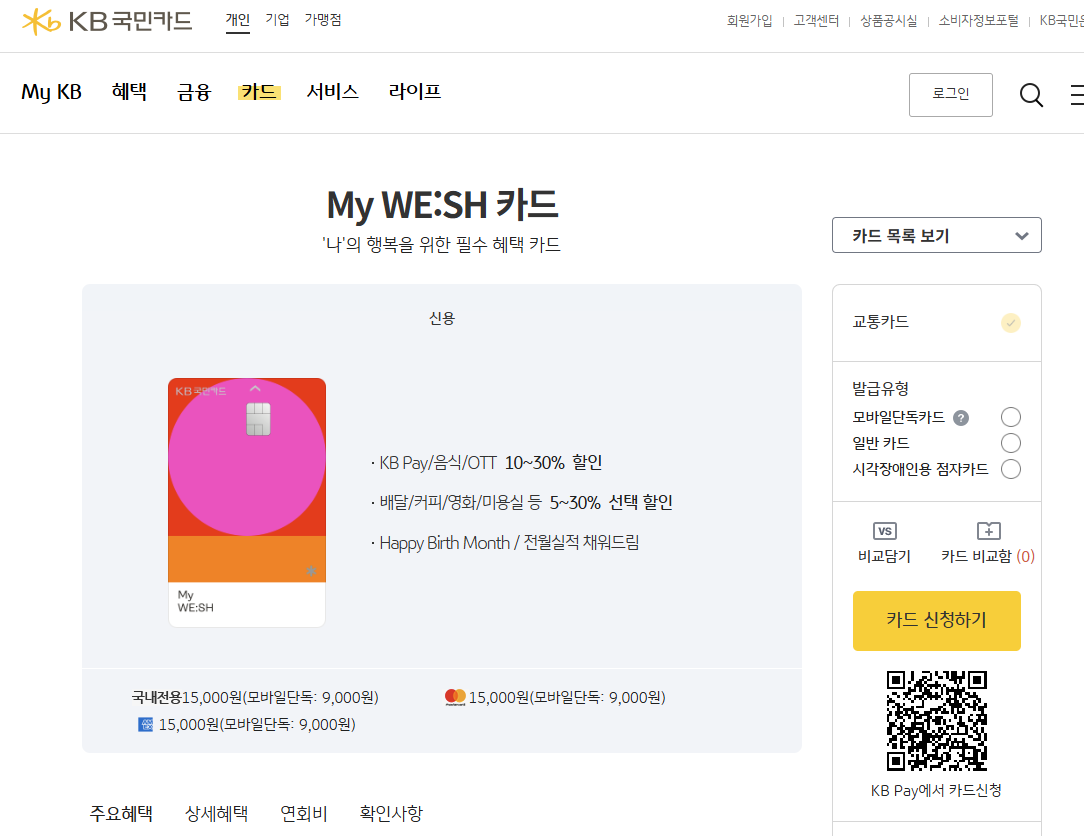The height and width of the screenshot is (836, 1084).
Task: Click the VS compare icon
Action: coord(884,531)
